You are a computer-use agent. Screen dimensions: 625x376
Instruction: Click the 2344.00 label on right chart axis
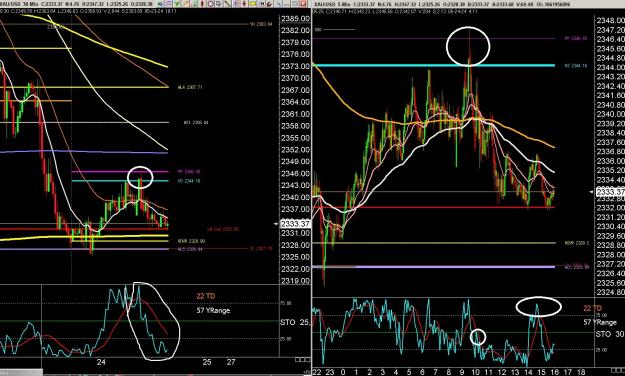tap(610, 67)
